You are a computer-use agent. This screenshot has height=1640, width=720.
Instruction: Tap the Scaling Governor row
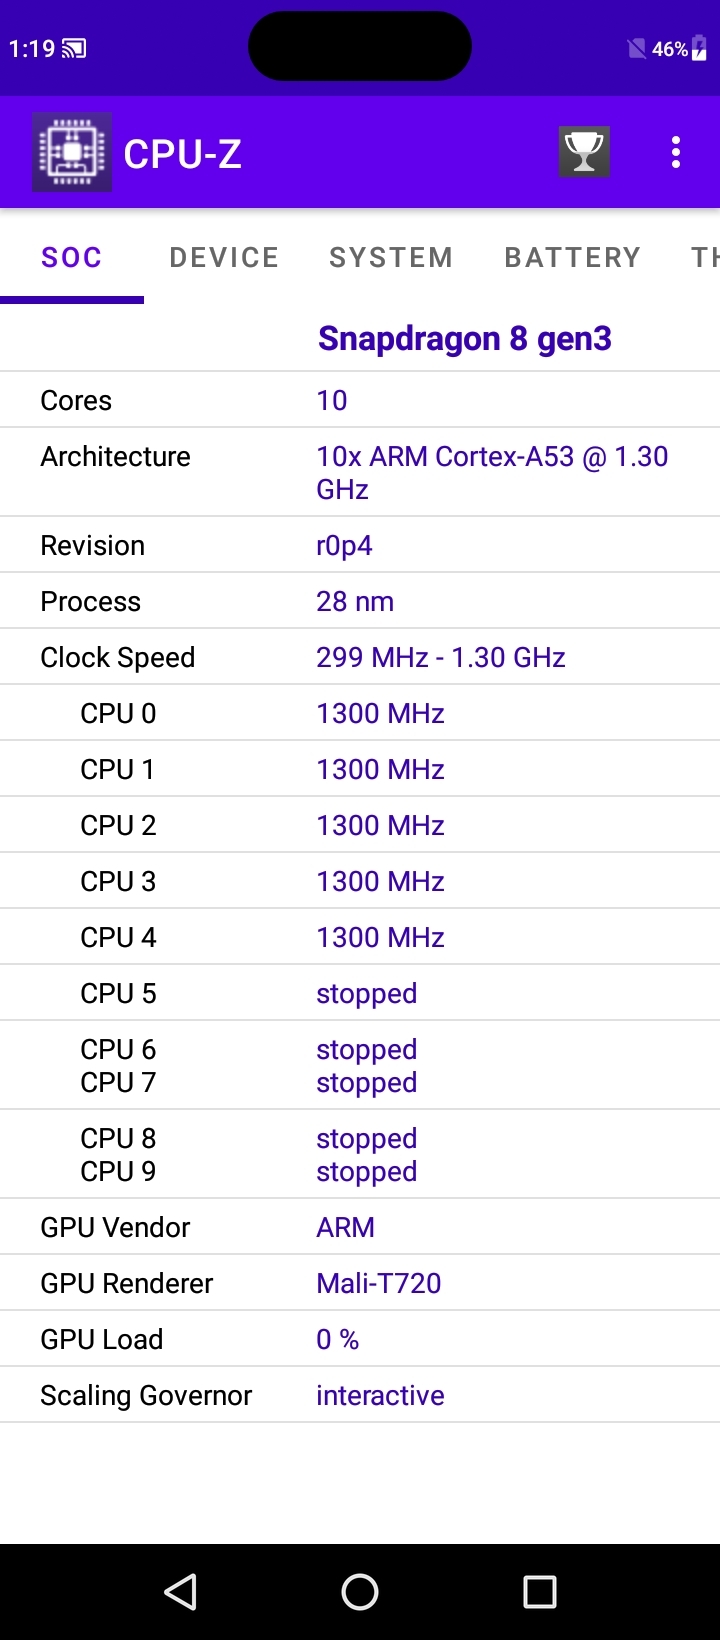360,1395
